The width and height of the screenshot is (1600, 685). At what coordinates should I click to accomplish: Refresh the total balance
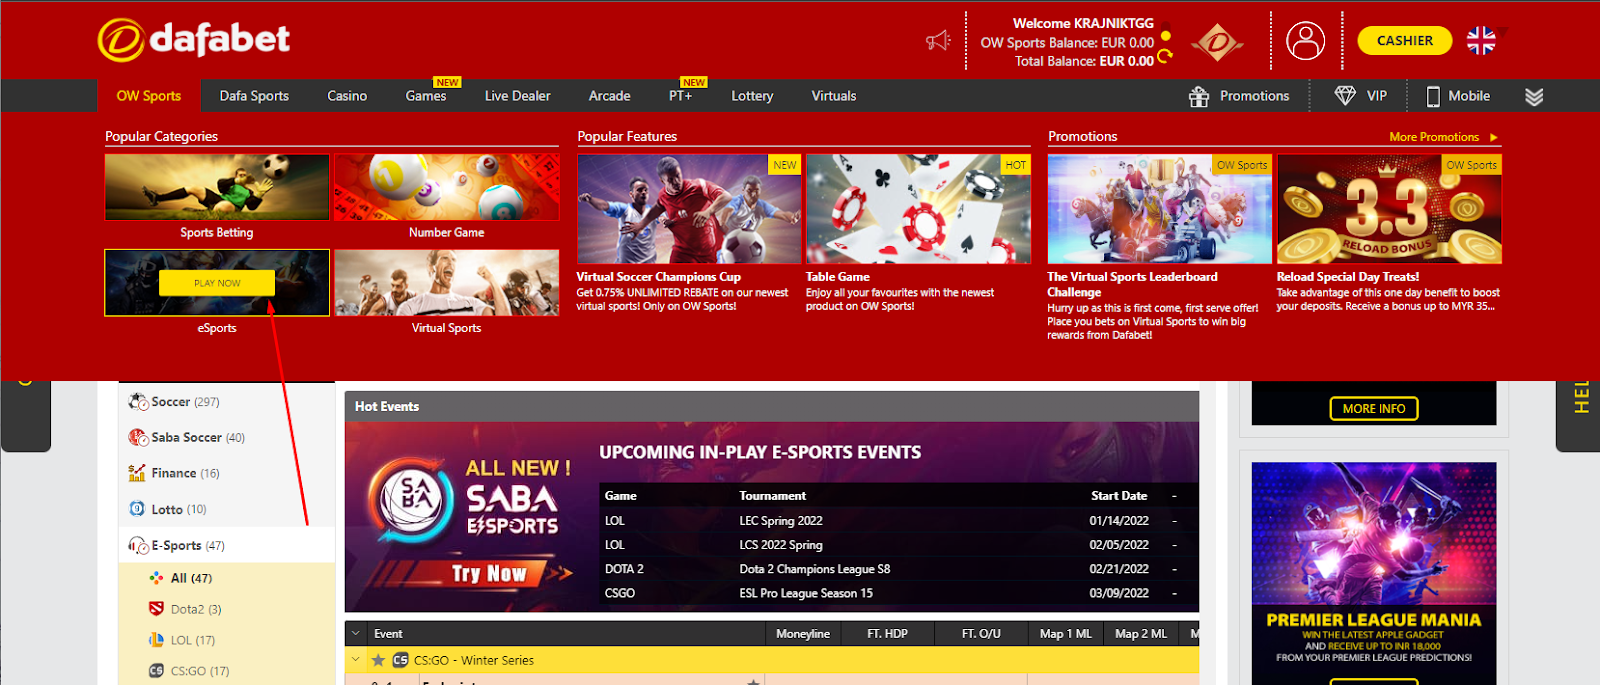(1165, 57)
